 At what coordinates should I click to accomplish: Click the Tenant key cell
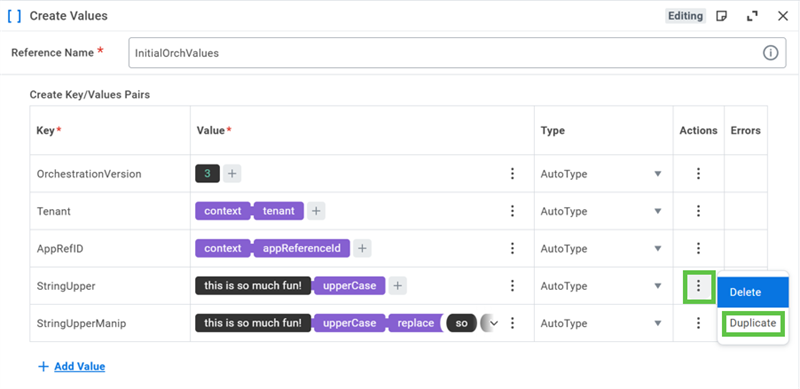pos(110,211)
